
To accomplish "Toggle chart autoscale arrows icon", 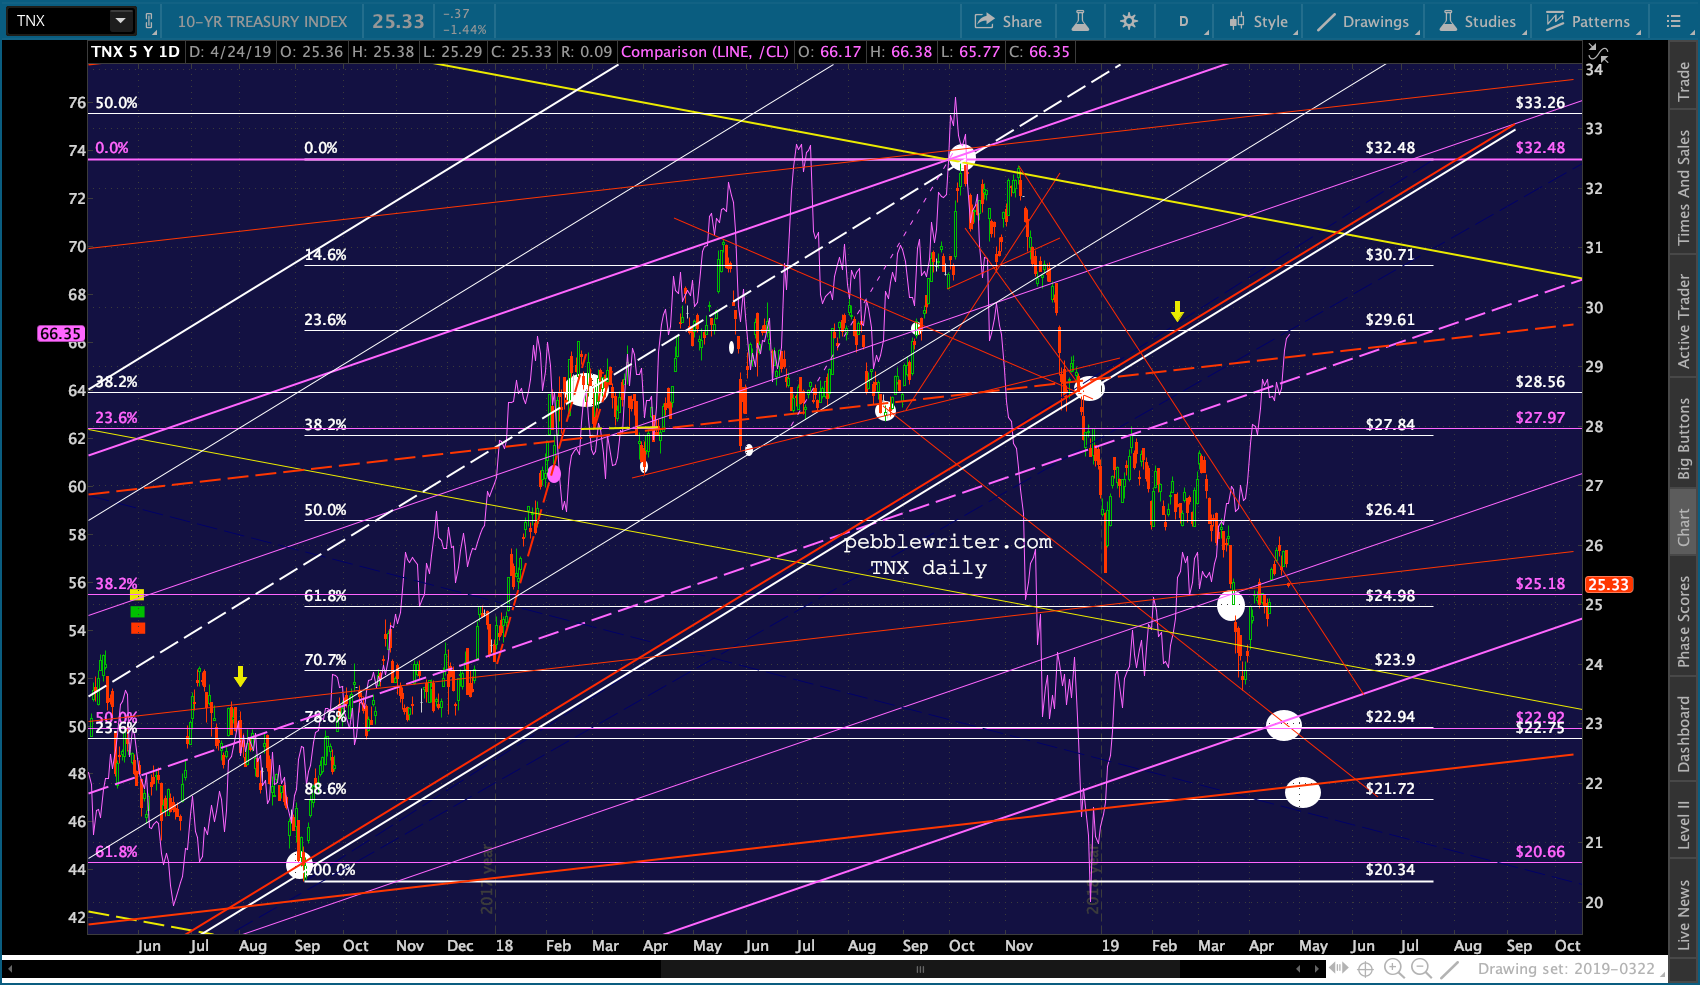I will (1597, 54).
